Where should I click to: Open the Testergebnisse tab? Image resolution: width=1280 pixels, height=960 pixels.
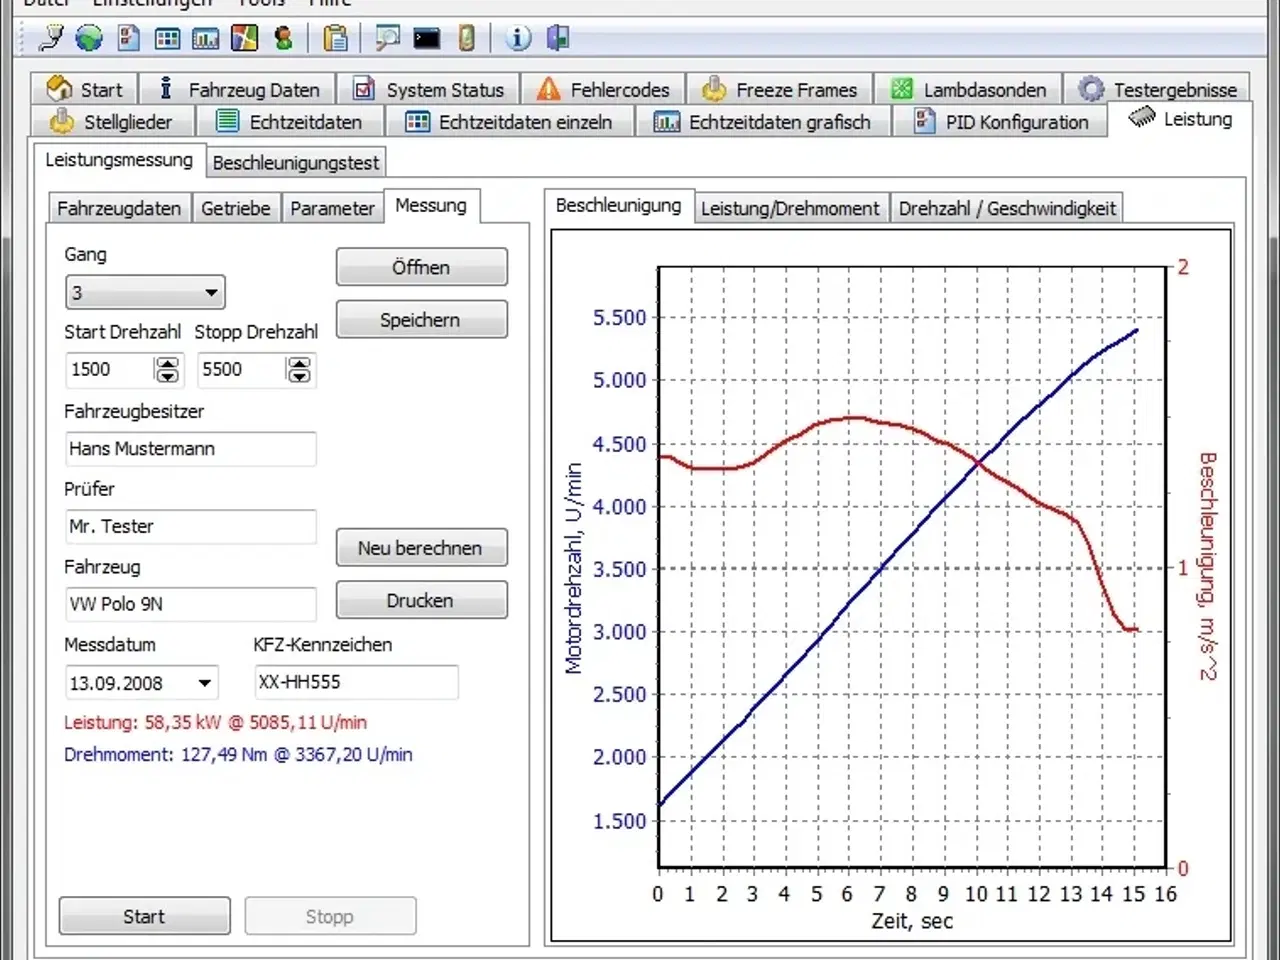coord(1157,89)
